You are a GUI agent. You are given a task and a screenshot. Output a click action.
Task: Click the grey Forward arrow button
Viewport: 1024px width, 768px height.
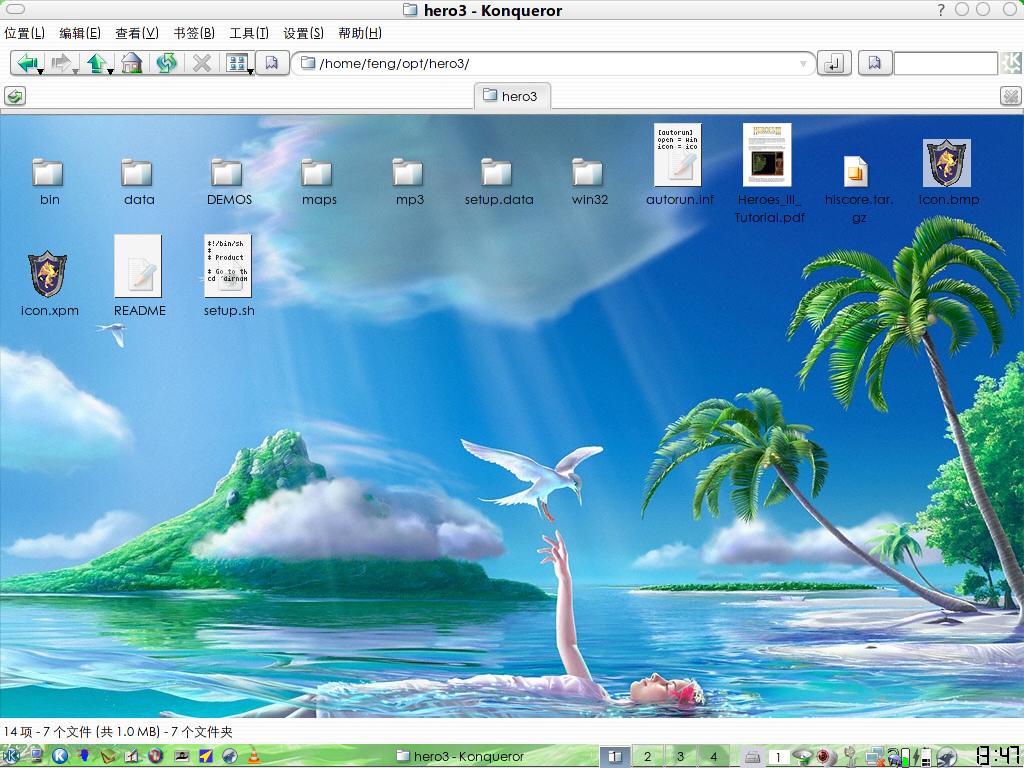pyautogui.click(x=60, y=63)
